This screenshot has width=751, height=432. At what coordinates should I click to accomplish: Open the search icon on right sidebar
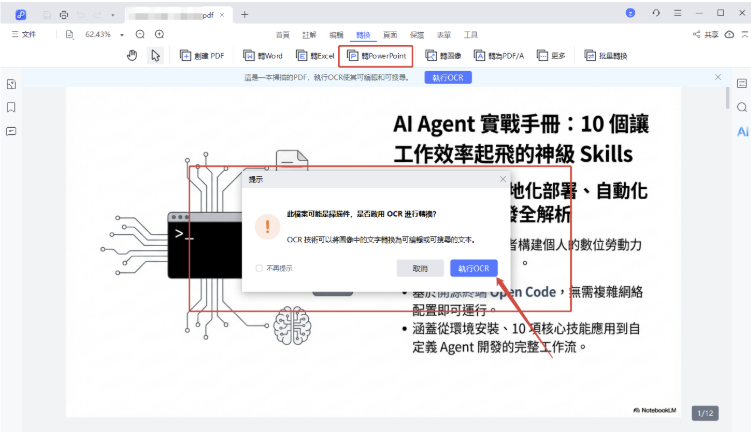pyautogui.click(x=742, y=107)
